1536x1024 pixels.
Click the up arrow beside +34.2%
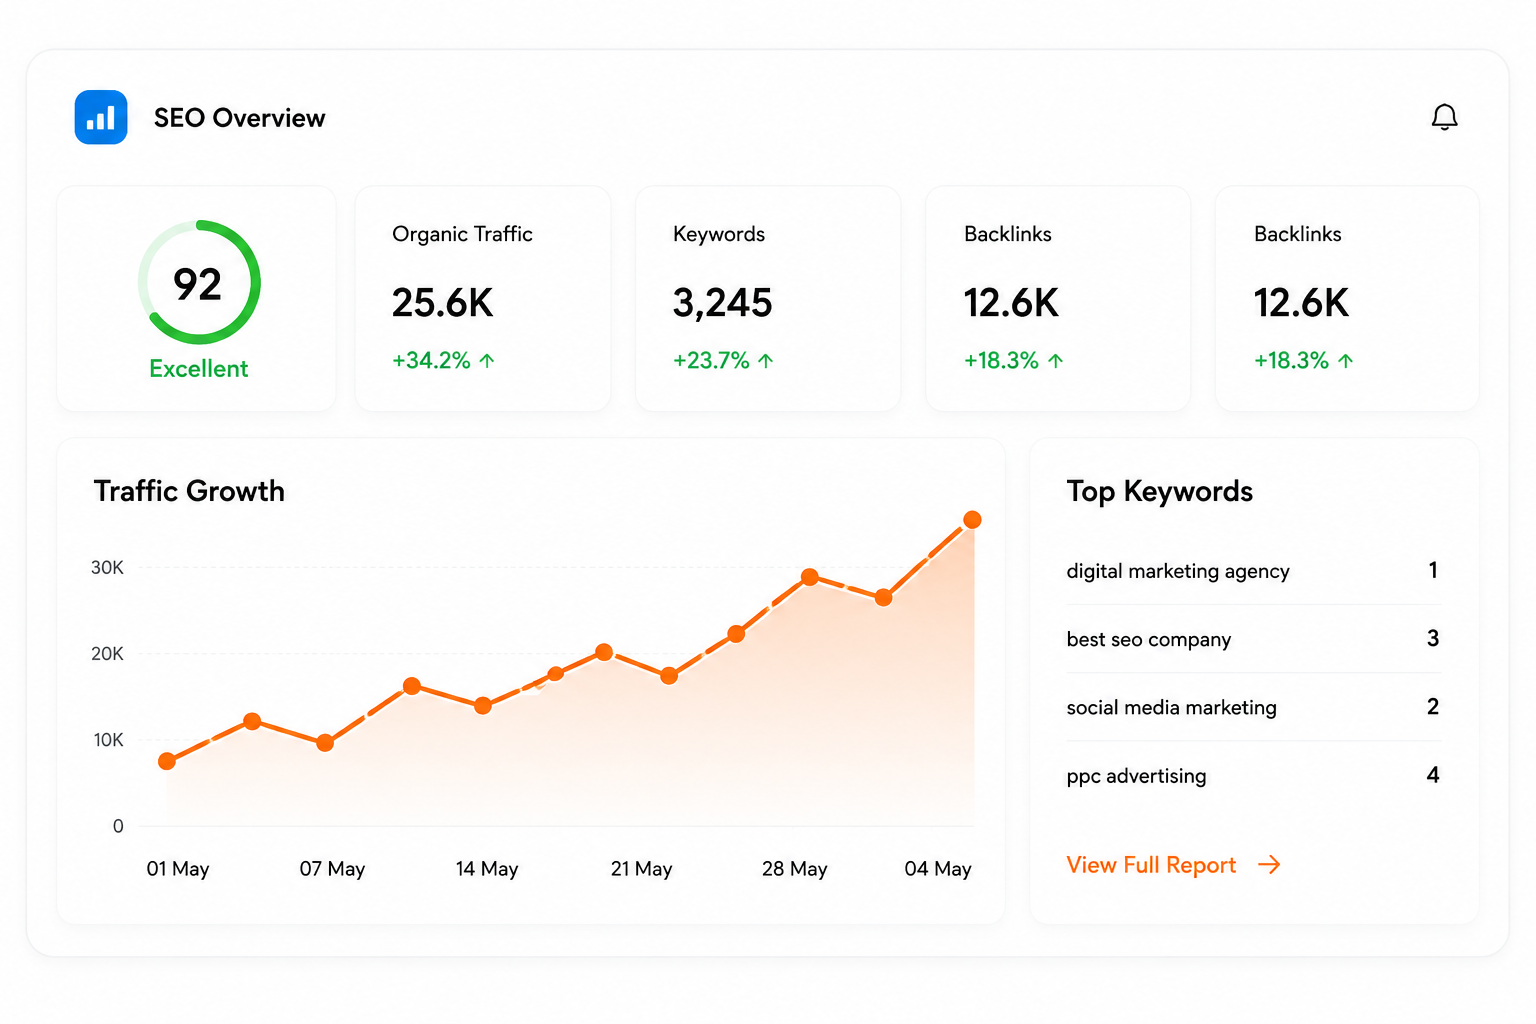coord(487,361)
